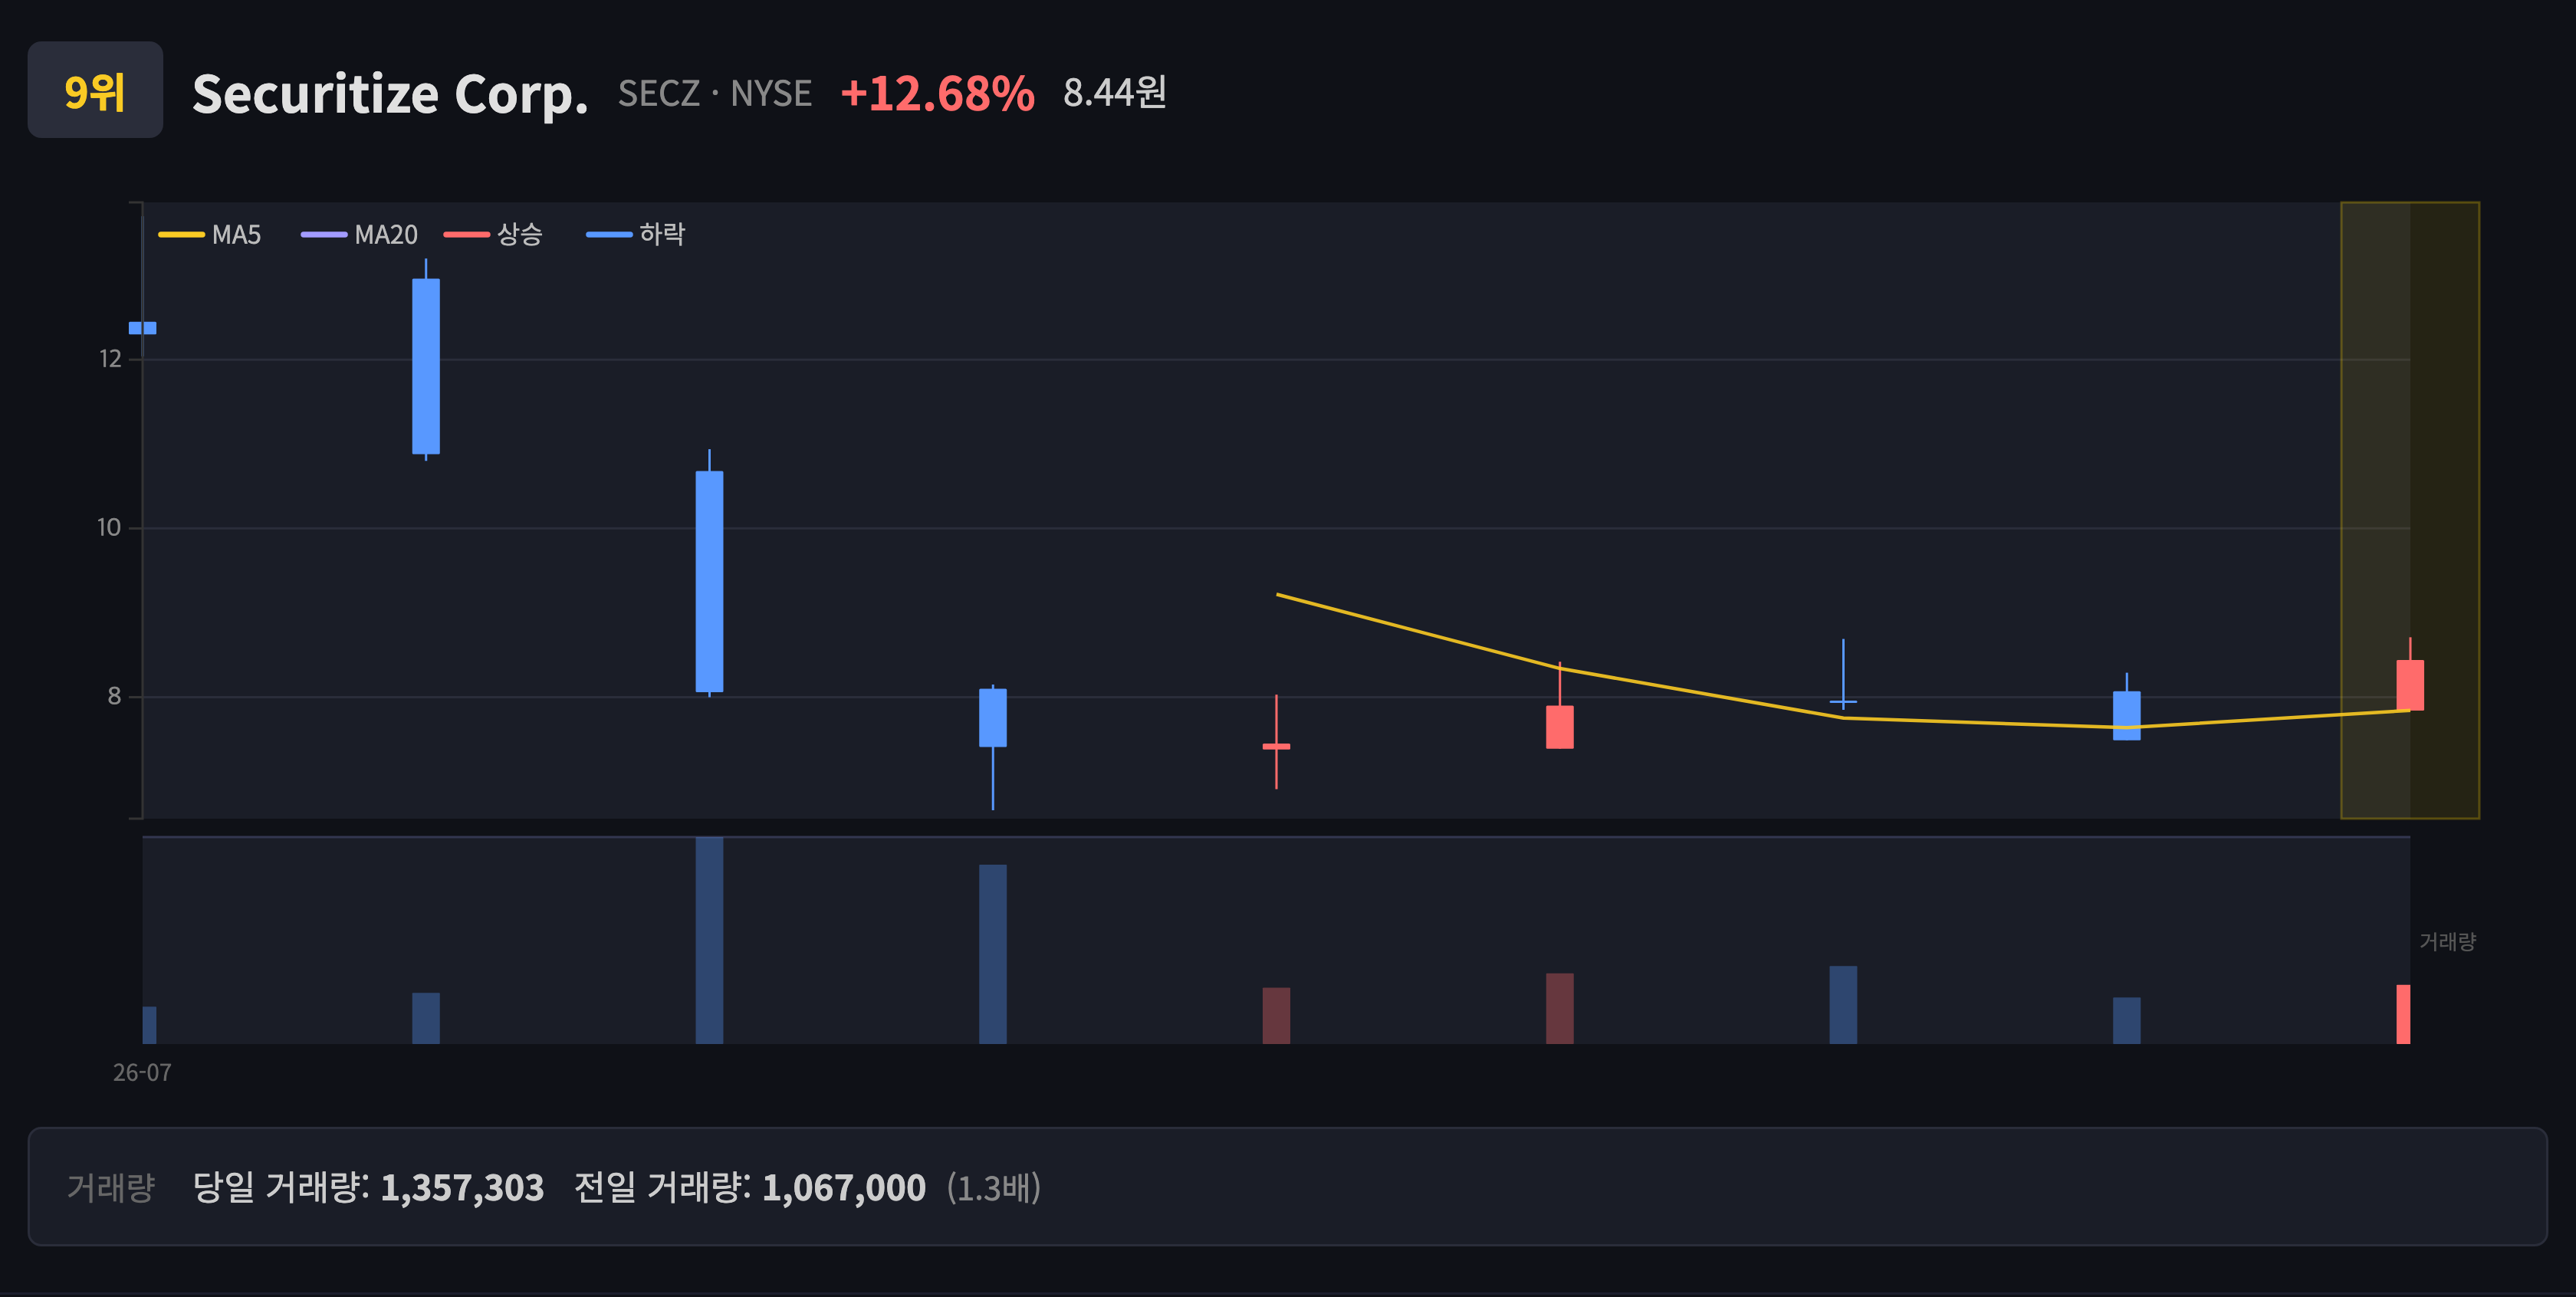Select the small red doji candle near 7.4
The width and height of the screenshot is (2576, 1297).
tap(1276, 746)
